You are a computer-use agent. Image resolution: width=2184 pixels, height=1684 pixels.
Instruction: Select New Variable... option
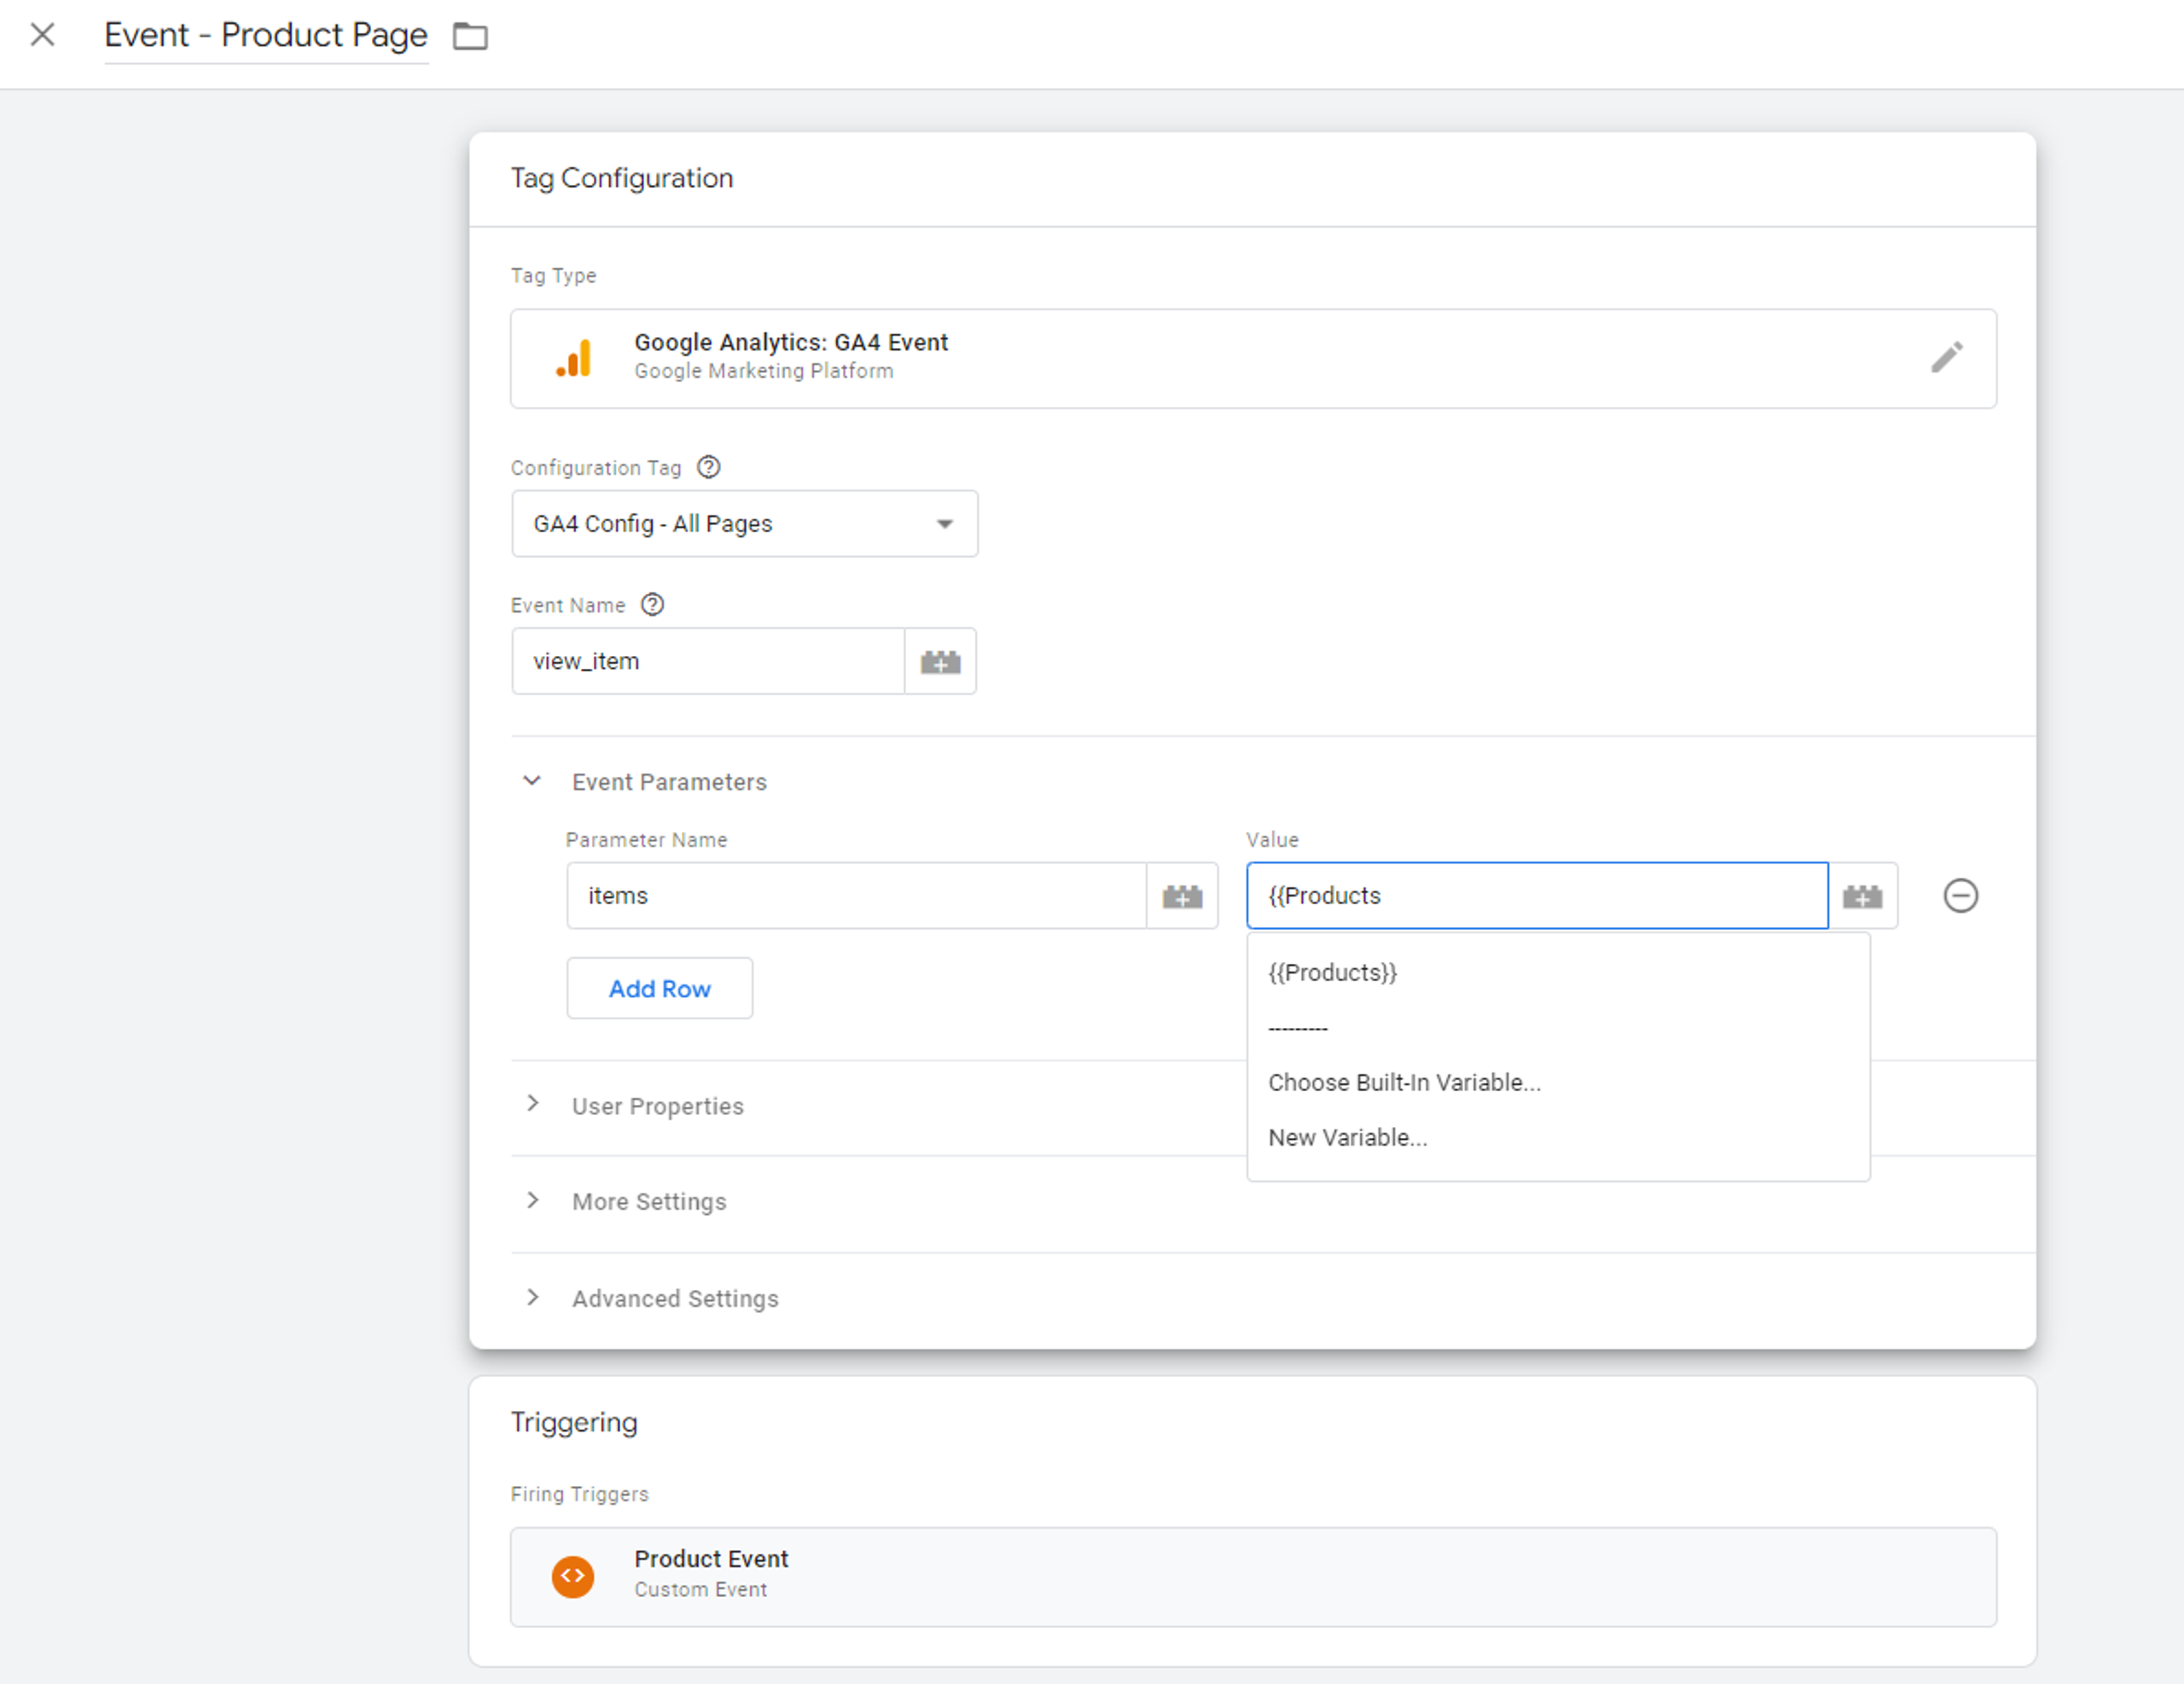(1347, 1137)
